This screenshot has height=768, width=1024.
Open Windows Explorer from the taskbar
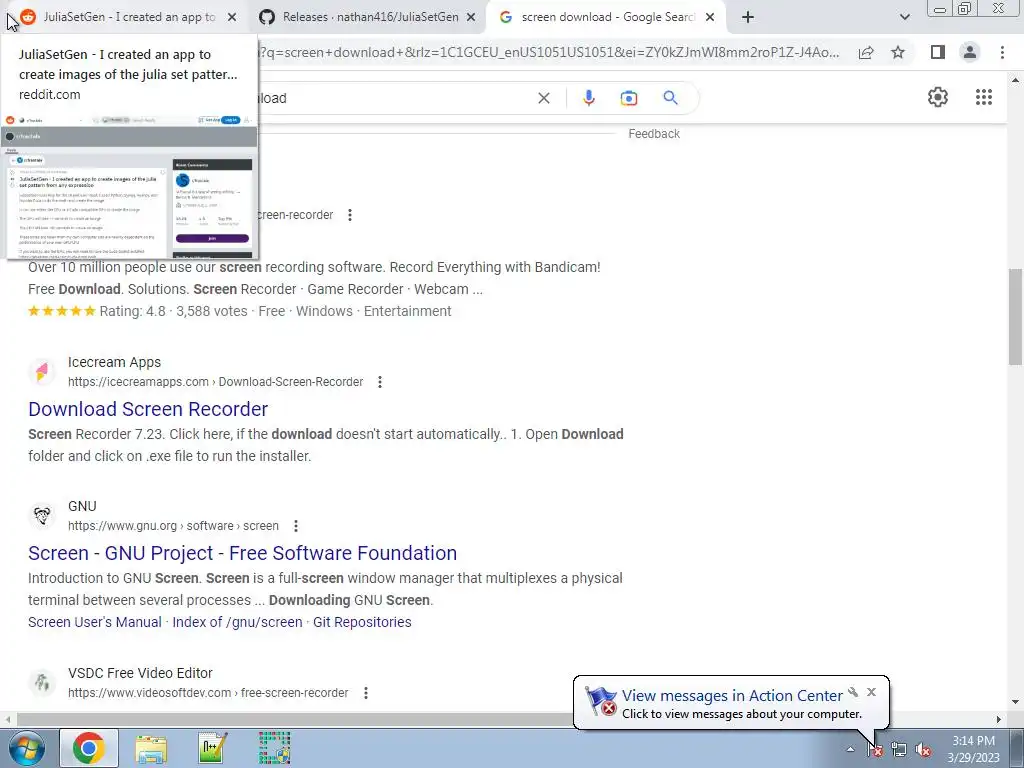[151, 748]
